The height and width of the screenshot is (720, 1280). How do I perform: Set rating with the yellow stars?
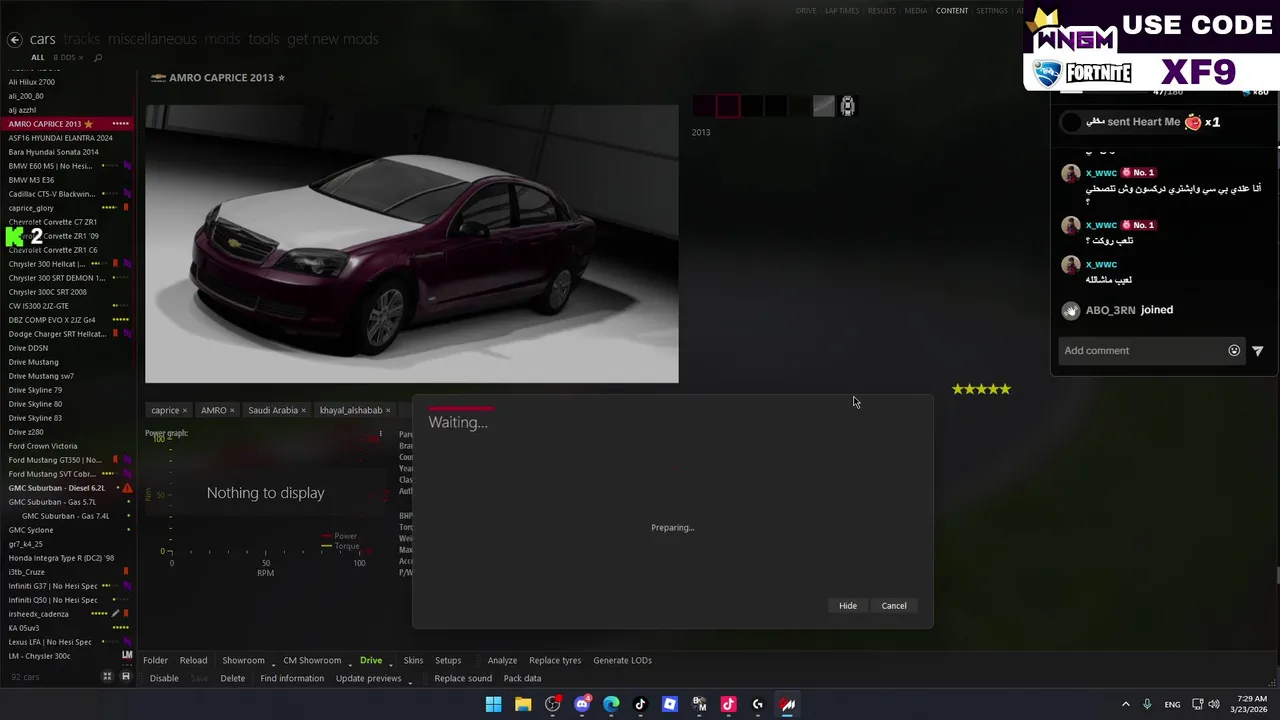(981, 389)
